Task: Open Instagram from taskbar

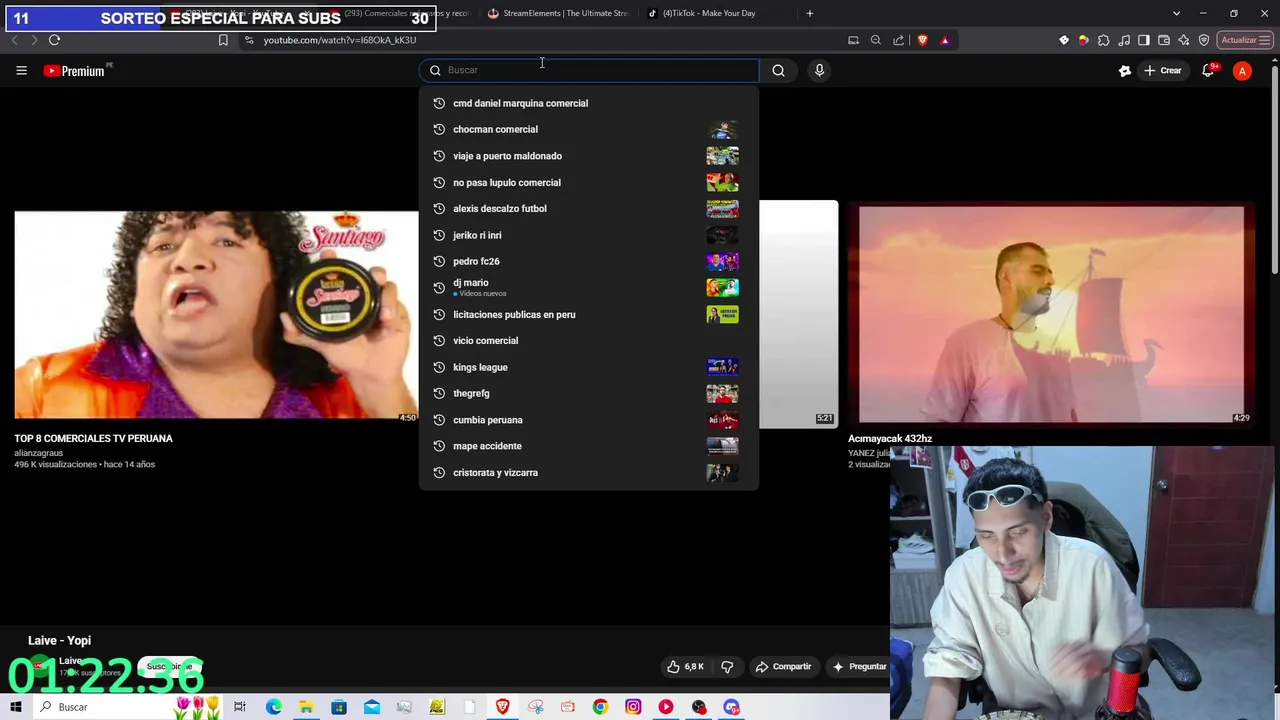Action: click(x=633, y=707)
